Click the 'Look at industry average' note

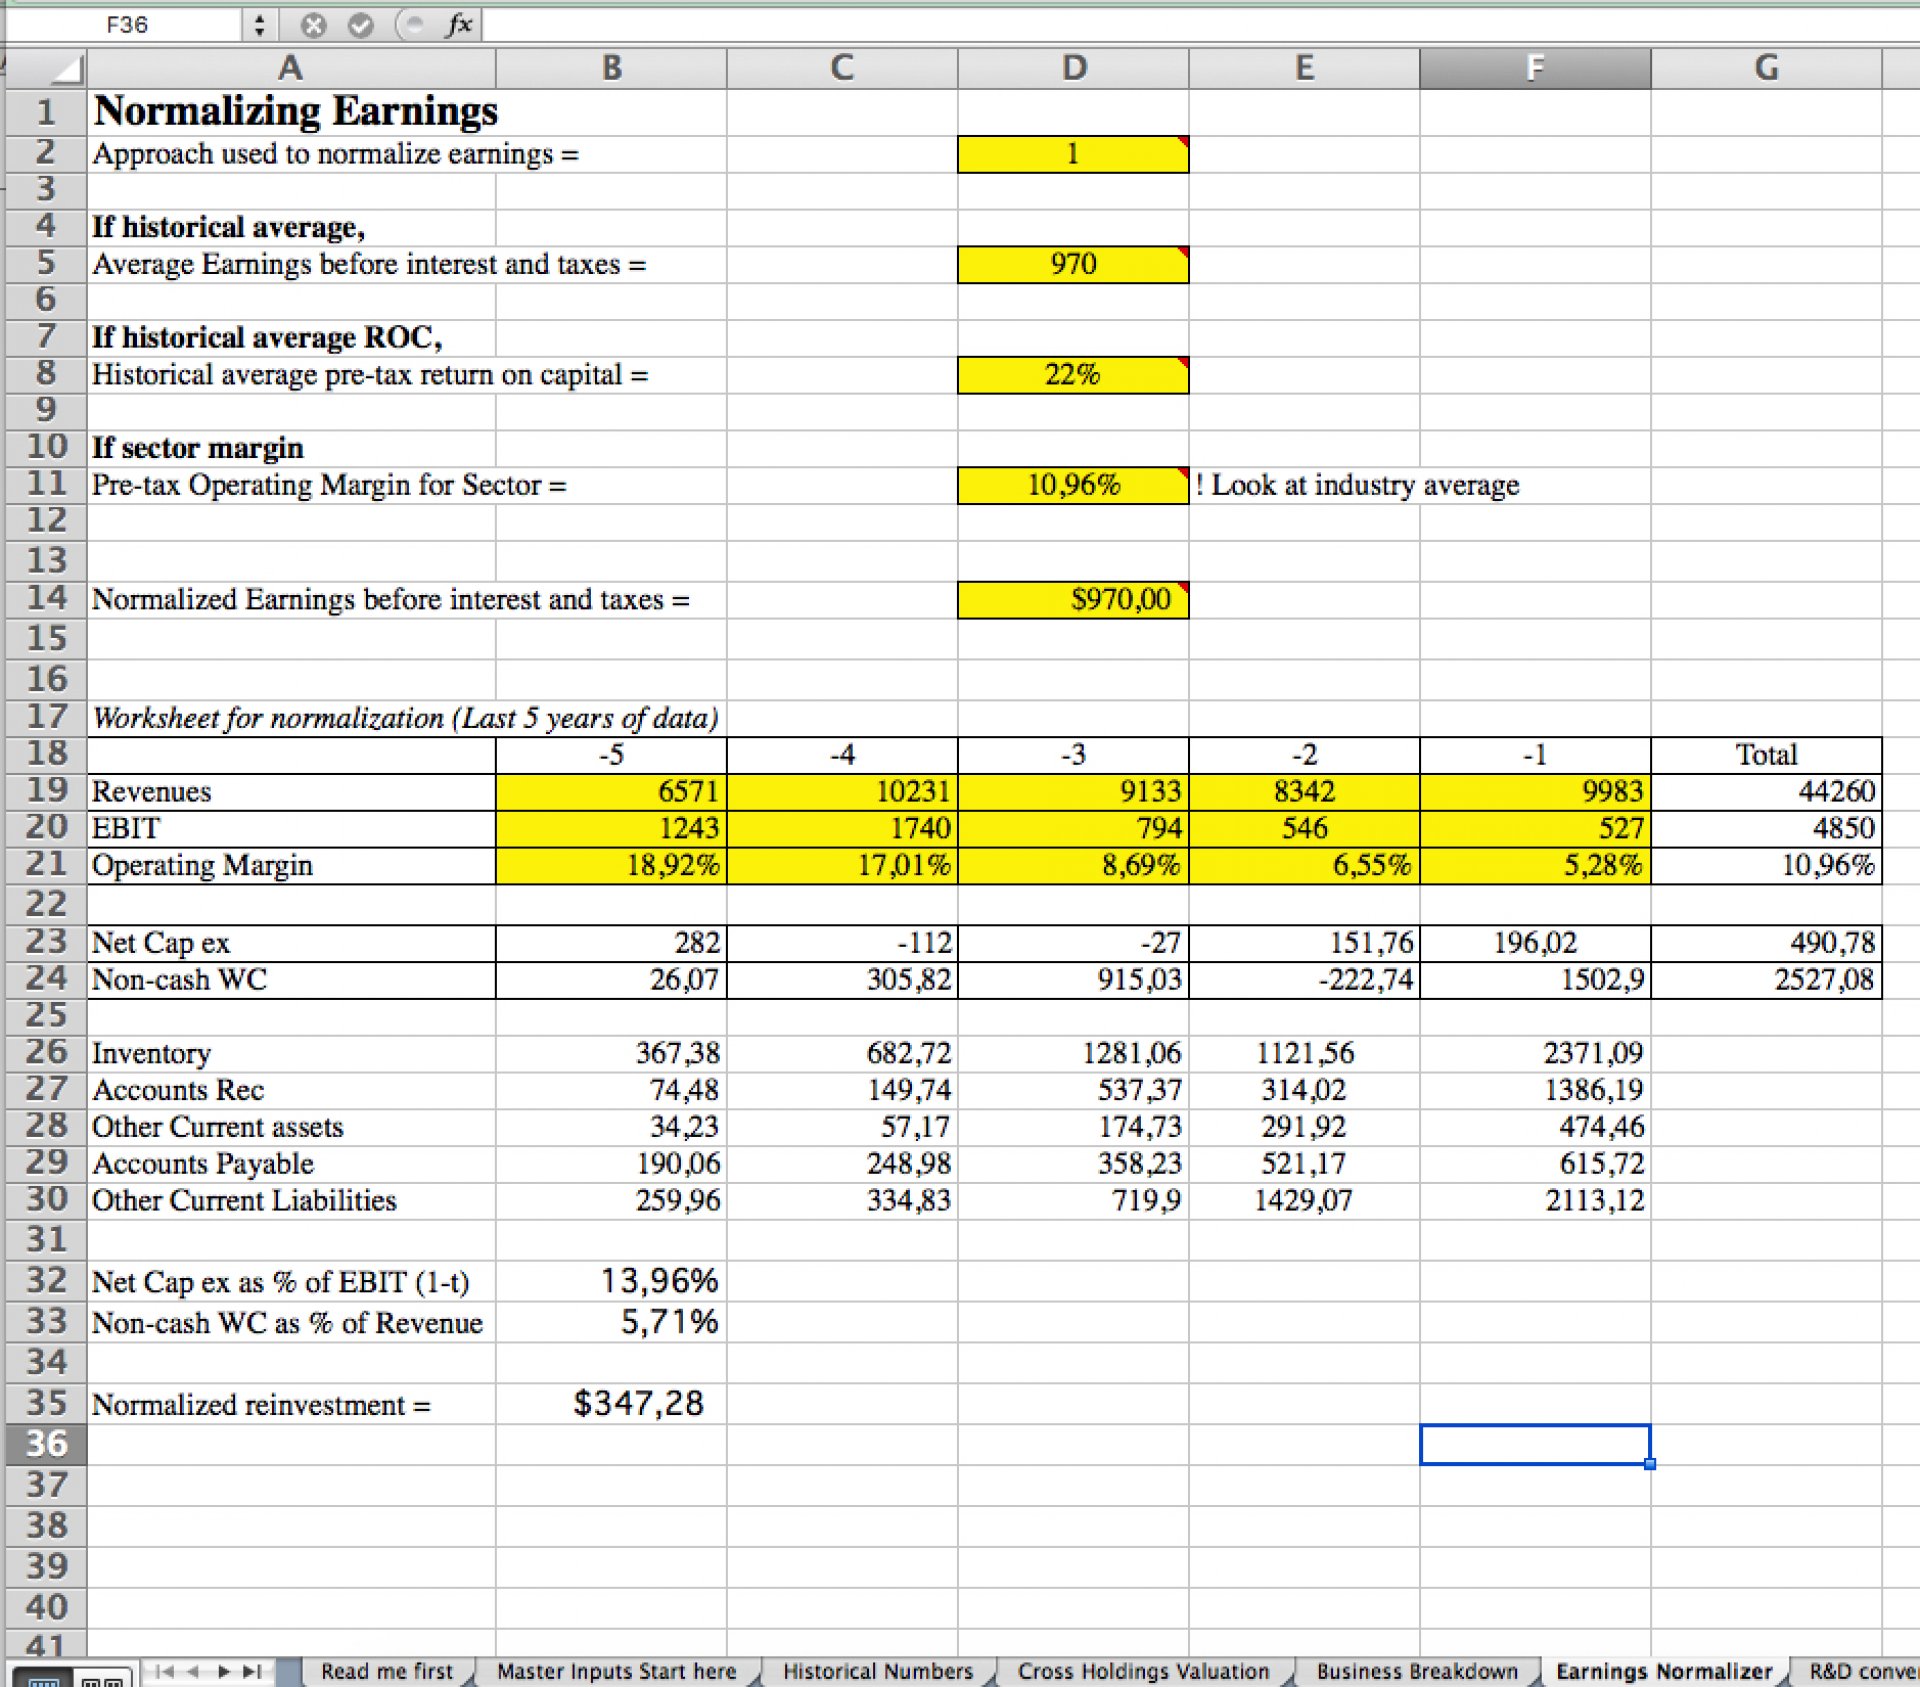(x=1357, y=485)
